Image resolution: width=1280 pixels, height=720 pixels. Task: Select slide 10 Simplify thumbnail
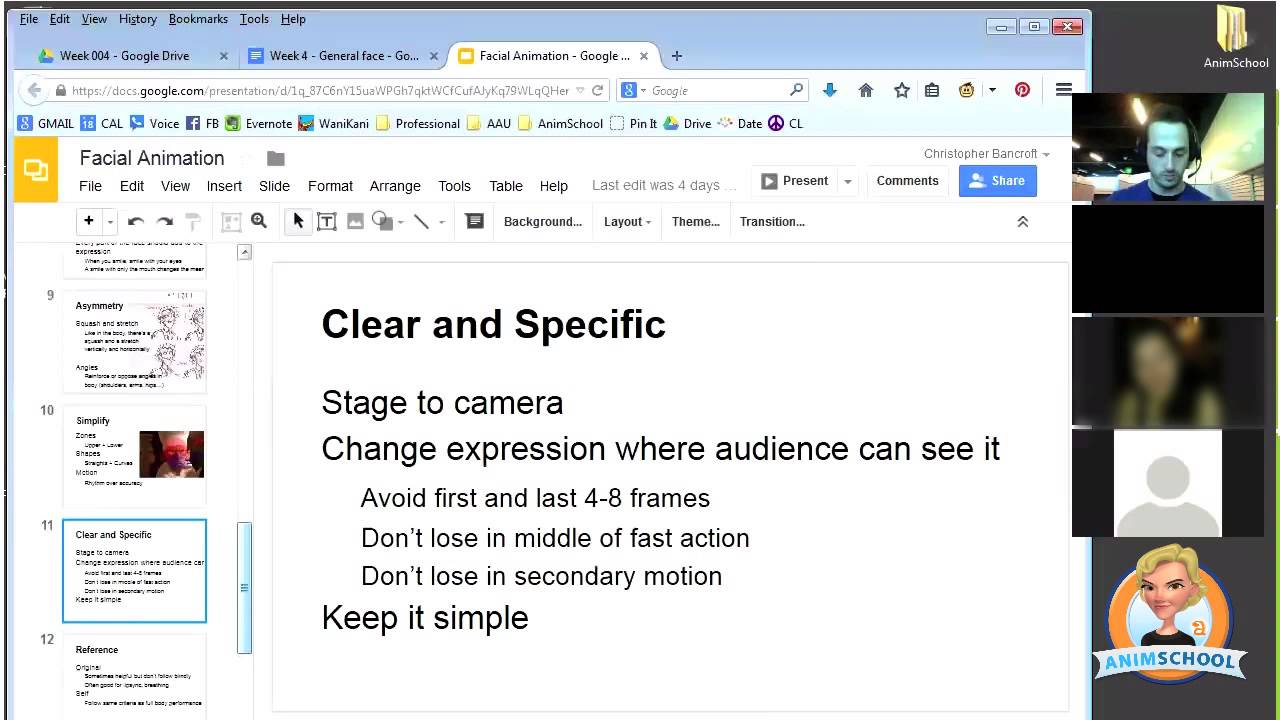(135, 456)
